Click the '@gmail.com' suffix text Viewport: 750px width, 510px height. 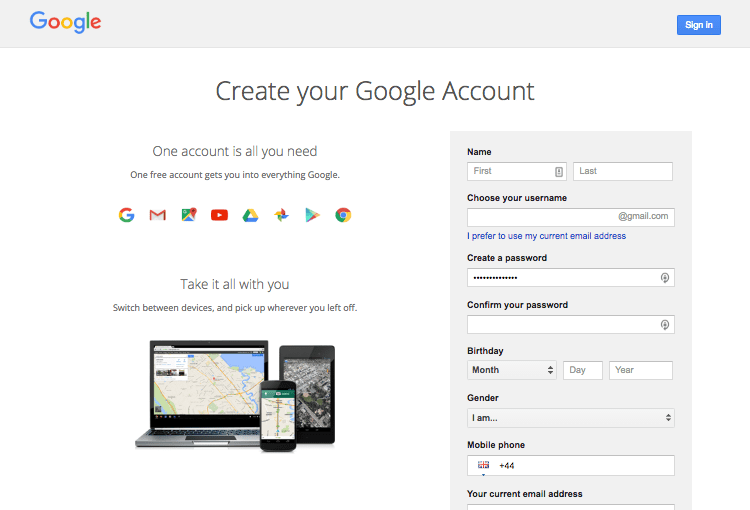643,216
